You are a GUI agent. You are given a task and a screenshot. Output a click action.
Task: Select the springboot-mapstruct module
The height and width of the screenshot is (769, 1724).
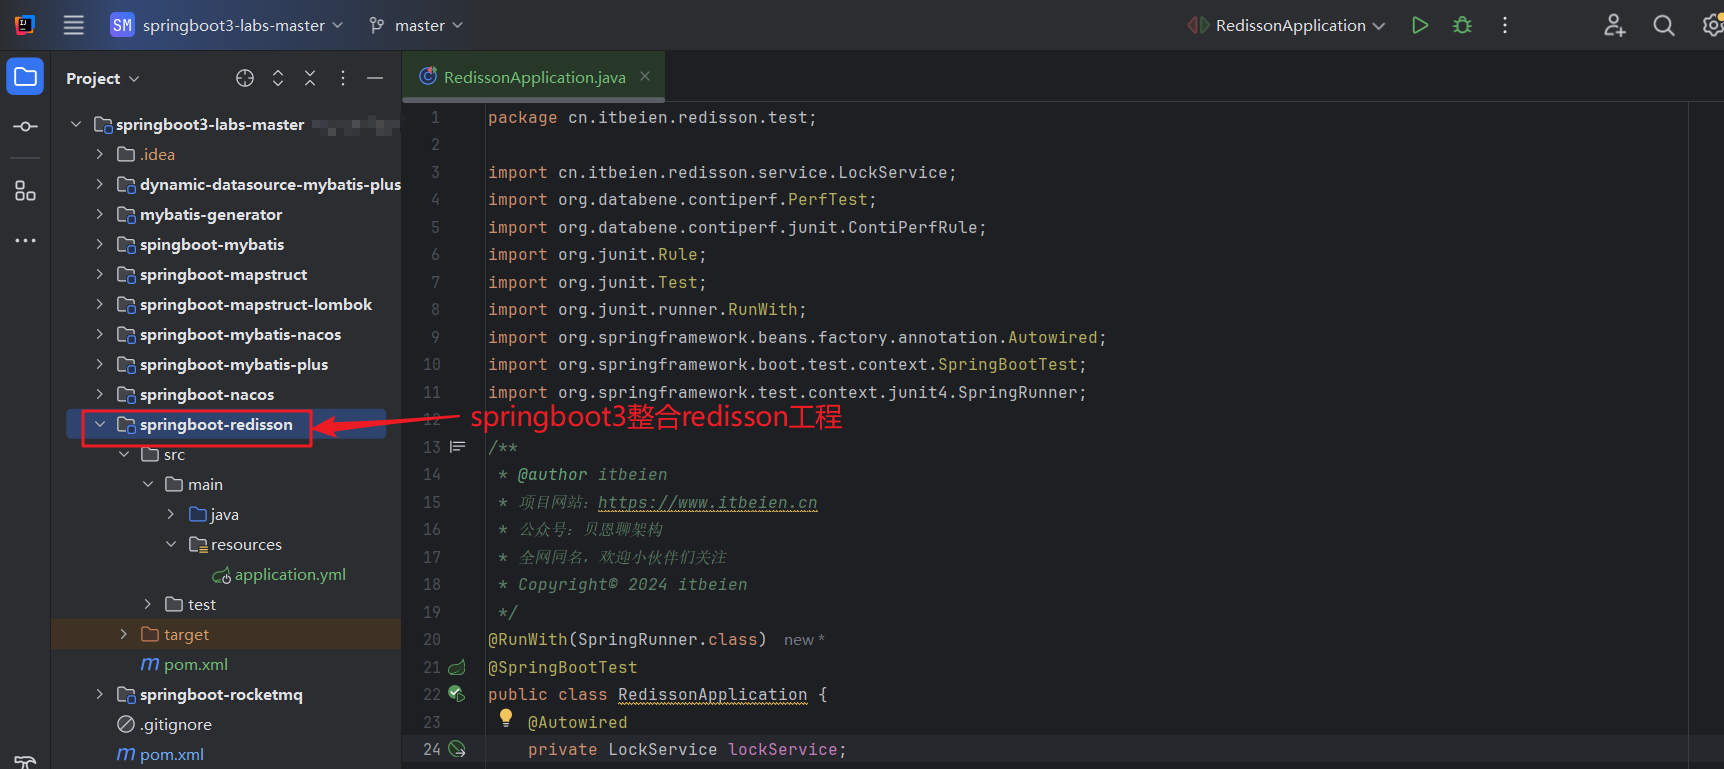[x=223, y=274]
